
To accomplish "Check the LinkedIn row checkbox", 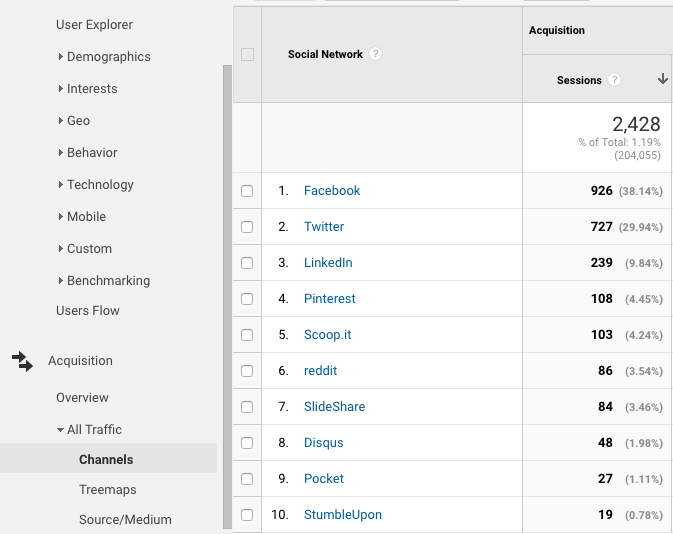I will pyautogui.click(x=247, y=263).
